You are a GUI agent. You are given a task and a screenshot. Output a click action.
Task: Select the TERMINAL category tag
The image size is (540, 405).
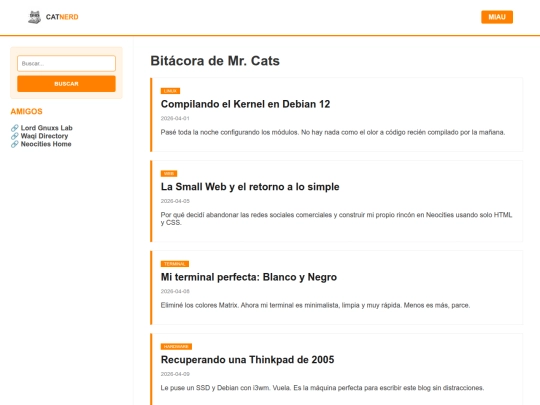[175, 264]
